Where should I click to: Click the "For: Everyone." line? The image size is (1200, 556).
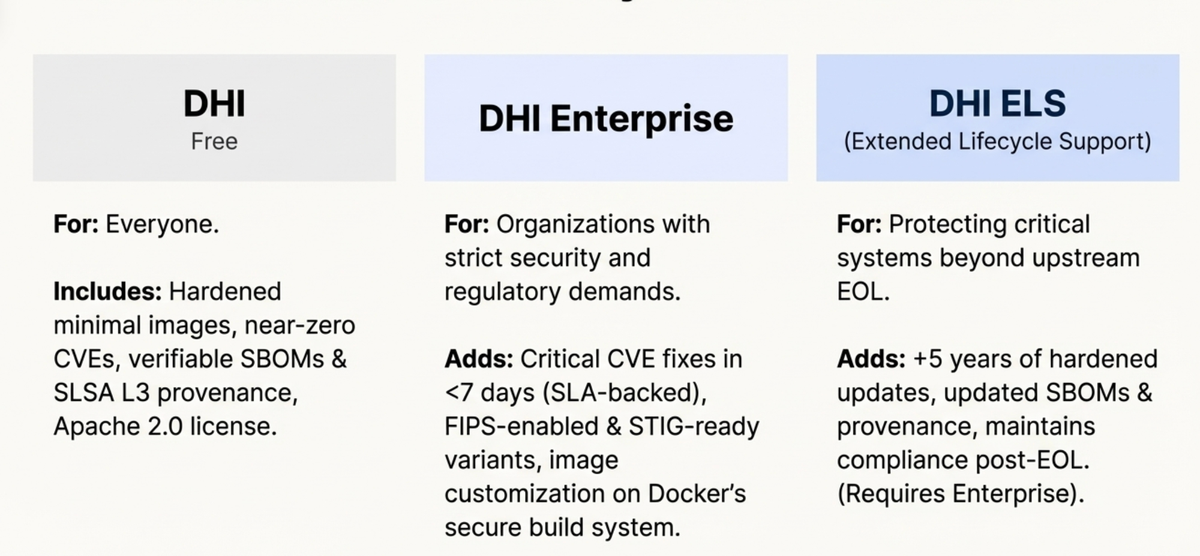pyautogui.click(x=136, y=223)
